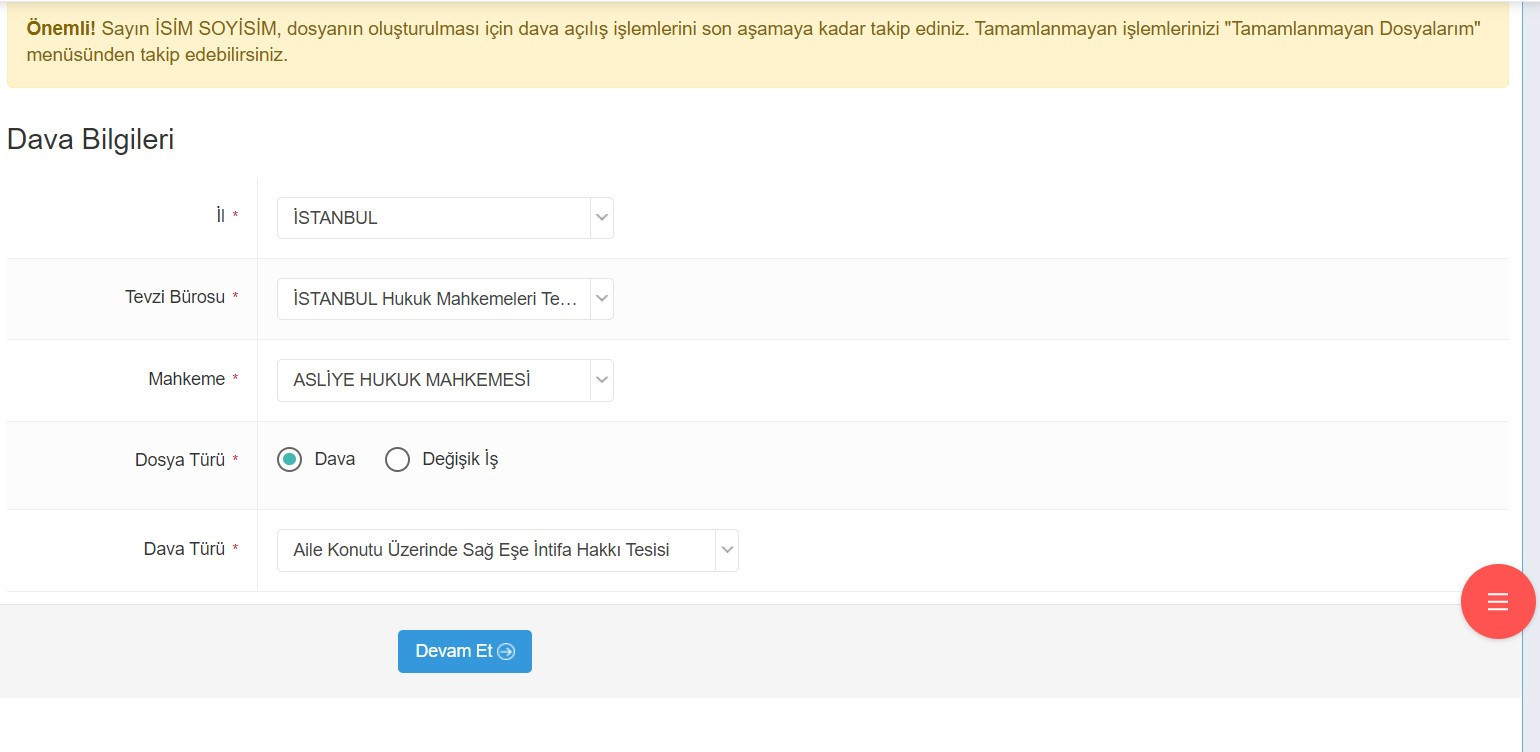
Task: Click the Mahkeme field label
Action: point(187,379)
